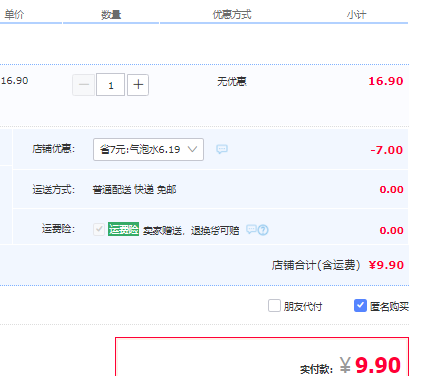Viewport: 421px width, 376px height.
Task: Click the 运费险: label
Action: [58, 229]
